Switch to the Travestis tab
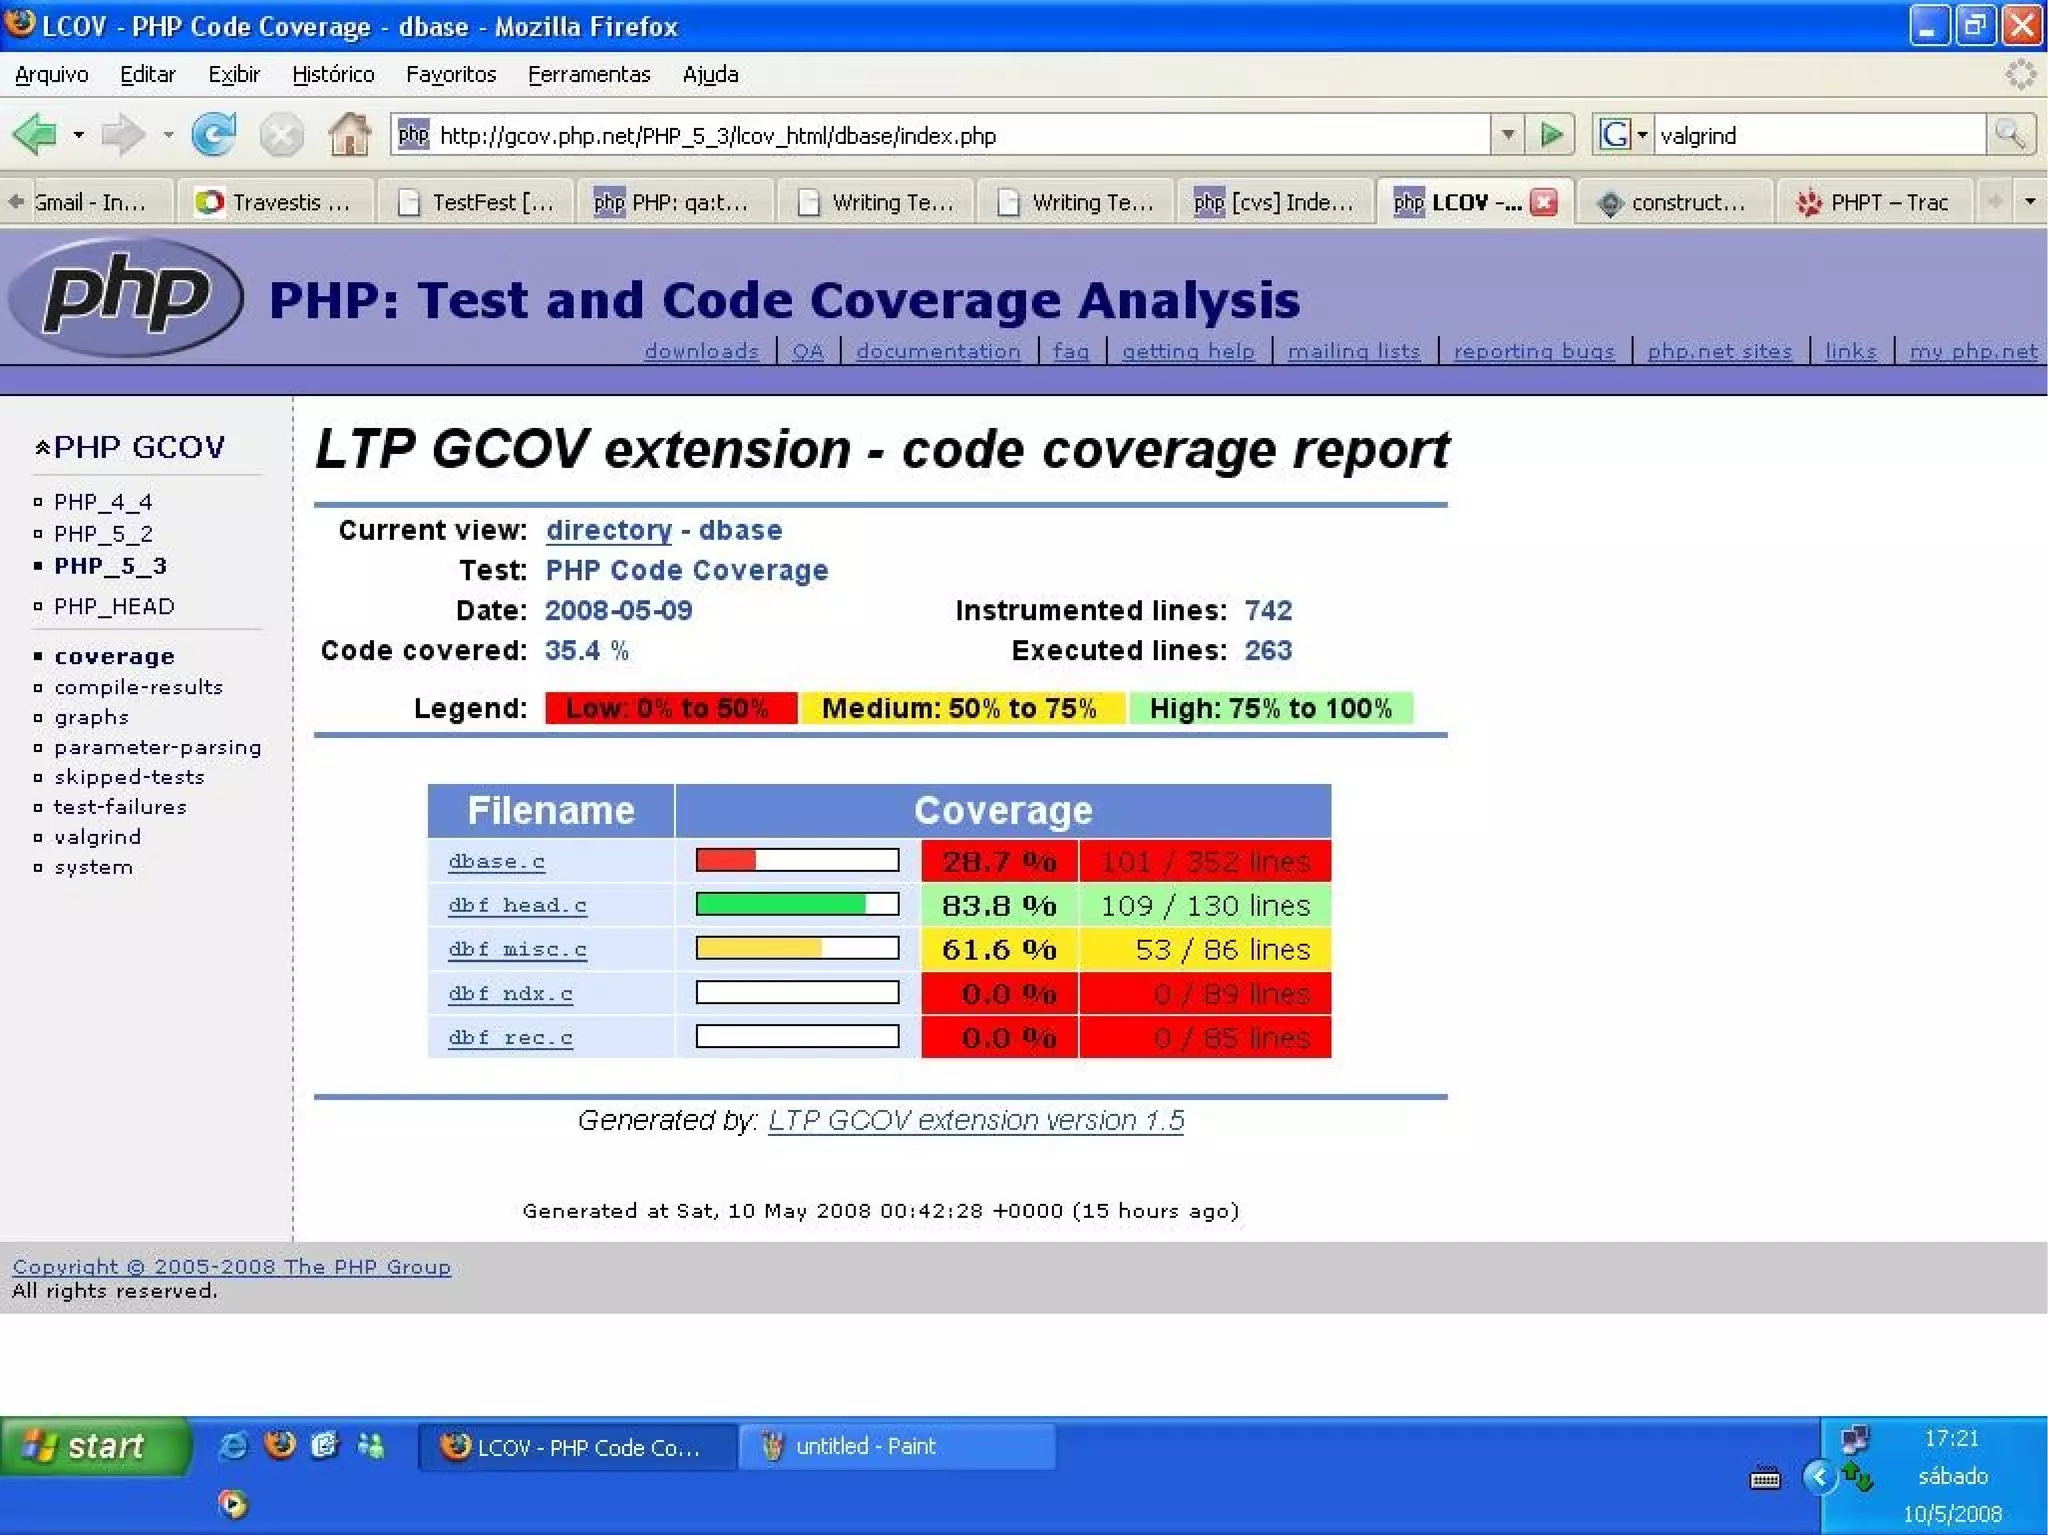 [277, 202]
